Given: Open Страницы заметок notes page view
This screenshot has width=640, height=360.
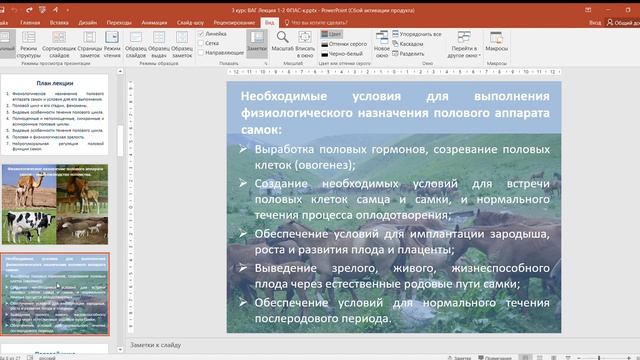Looking at the screenshot, I should (89, 44).
